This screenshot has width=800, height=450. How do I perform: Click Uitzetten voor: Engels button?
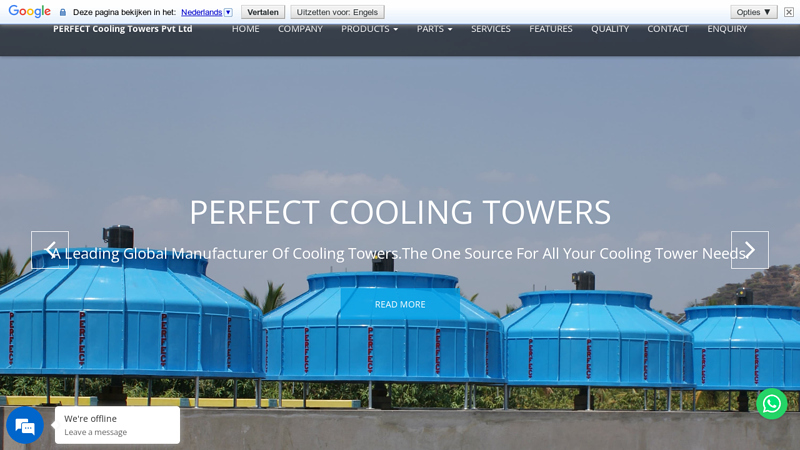point(337,12)
